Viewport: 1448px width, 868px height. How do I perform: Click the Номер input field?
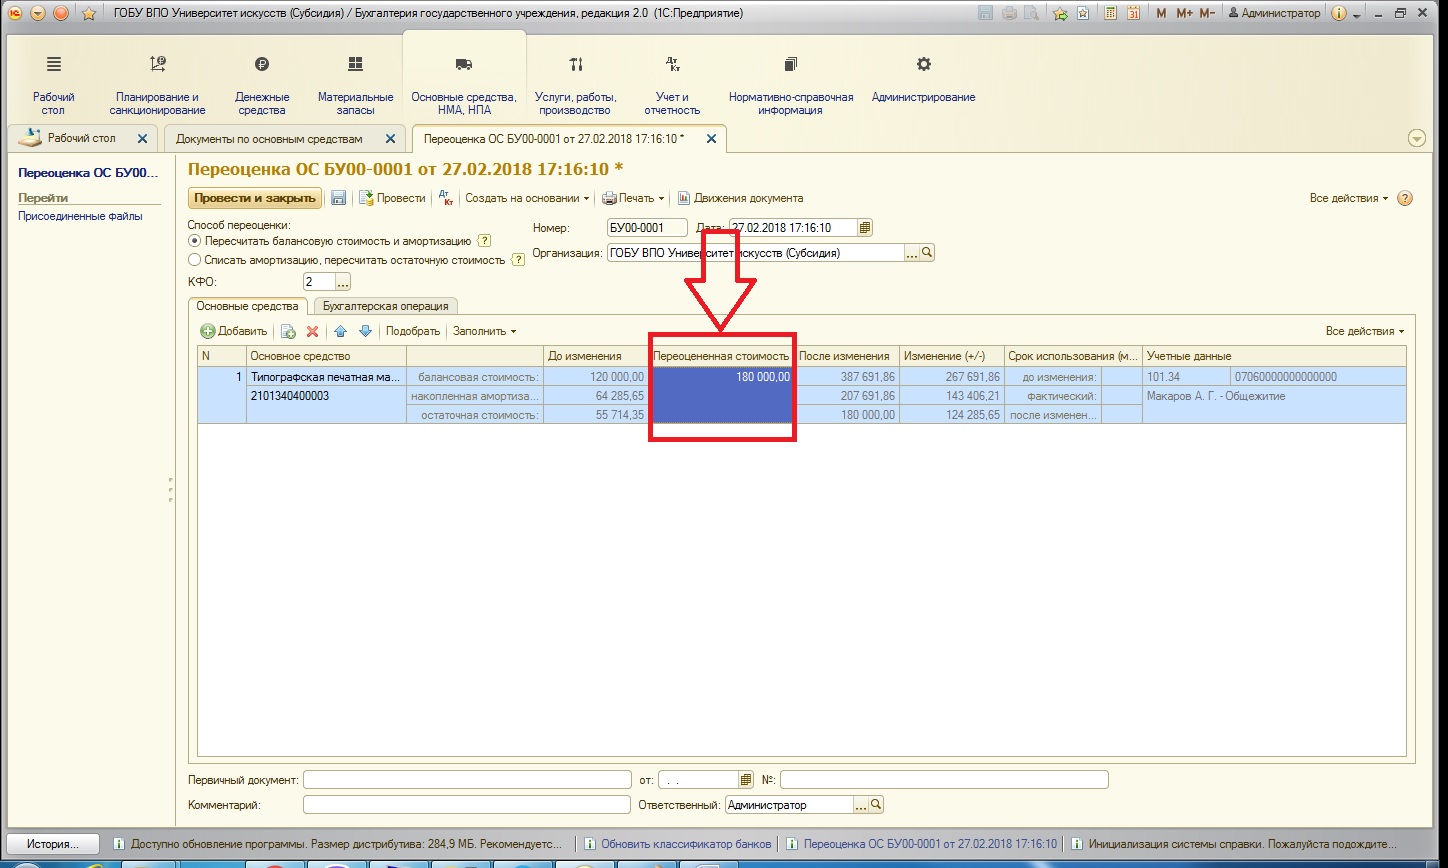click(647, 227)
